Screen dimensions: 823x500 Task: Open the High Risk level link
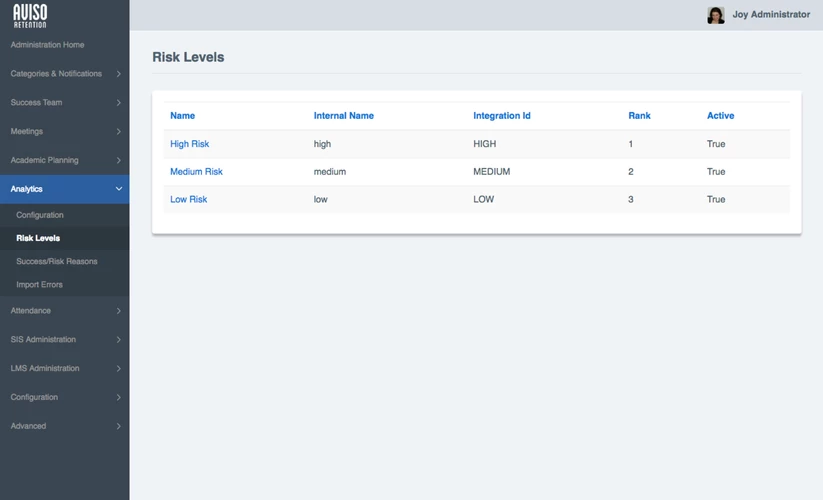tap(189, 144)
